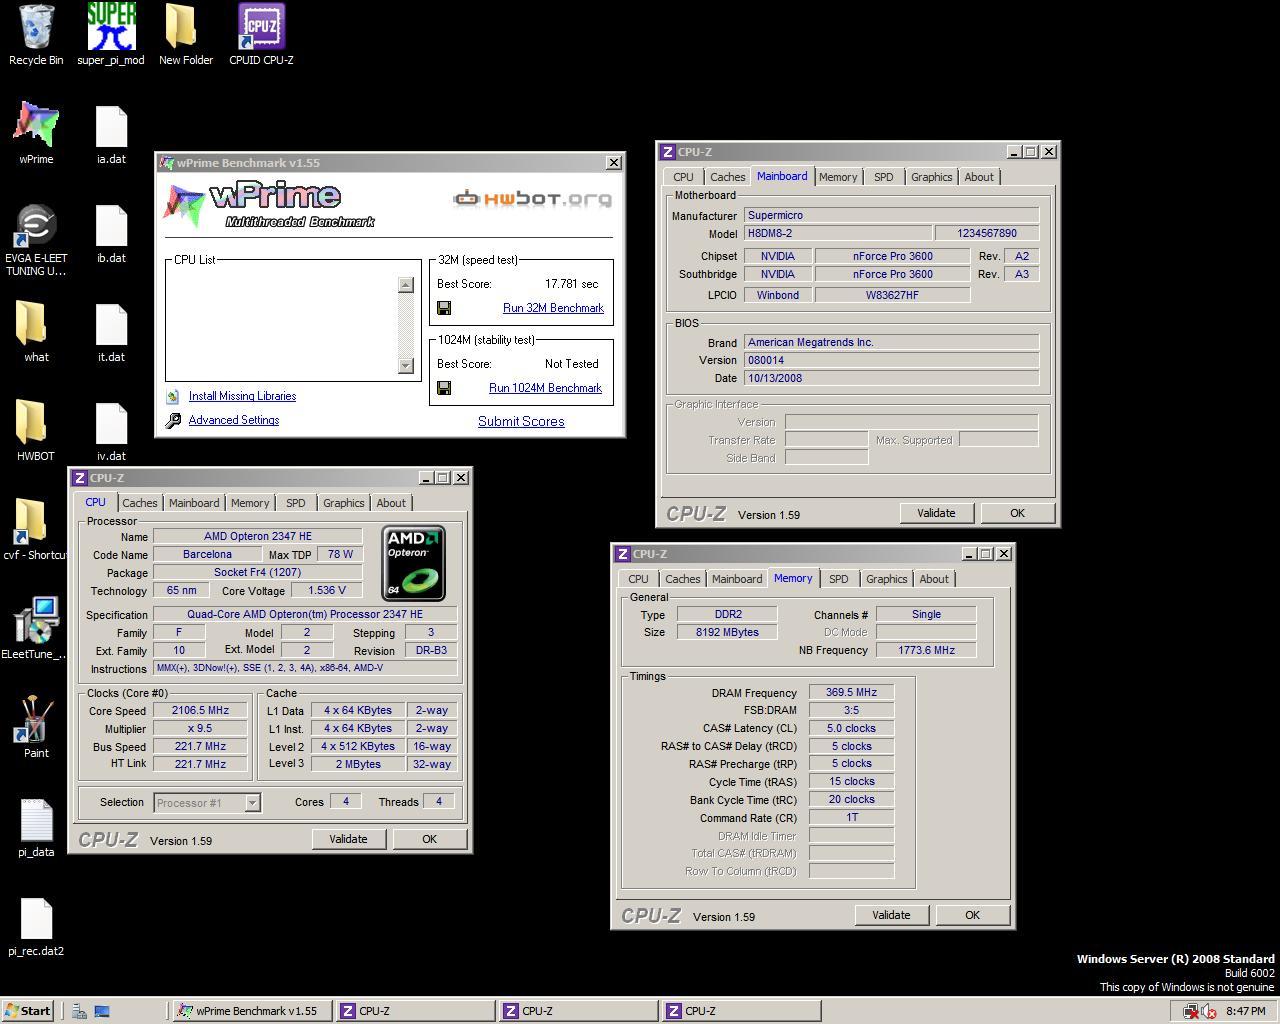Click CPU List scrollbar down arrow
The image size is (1280, 1024).
[405, 365]
